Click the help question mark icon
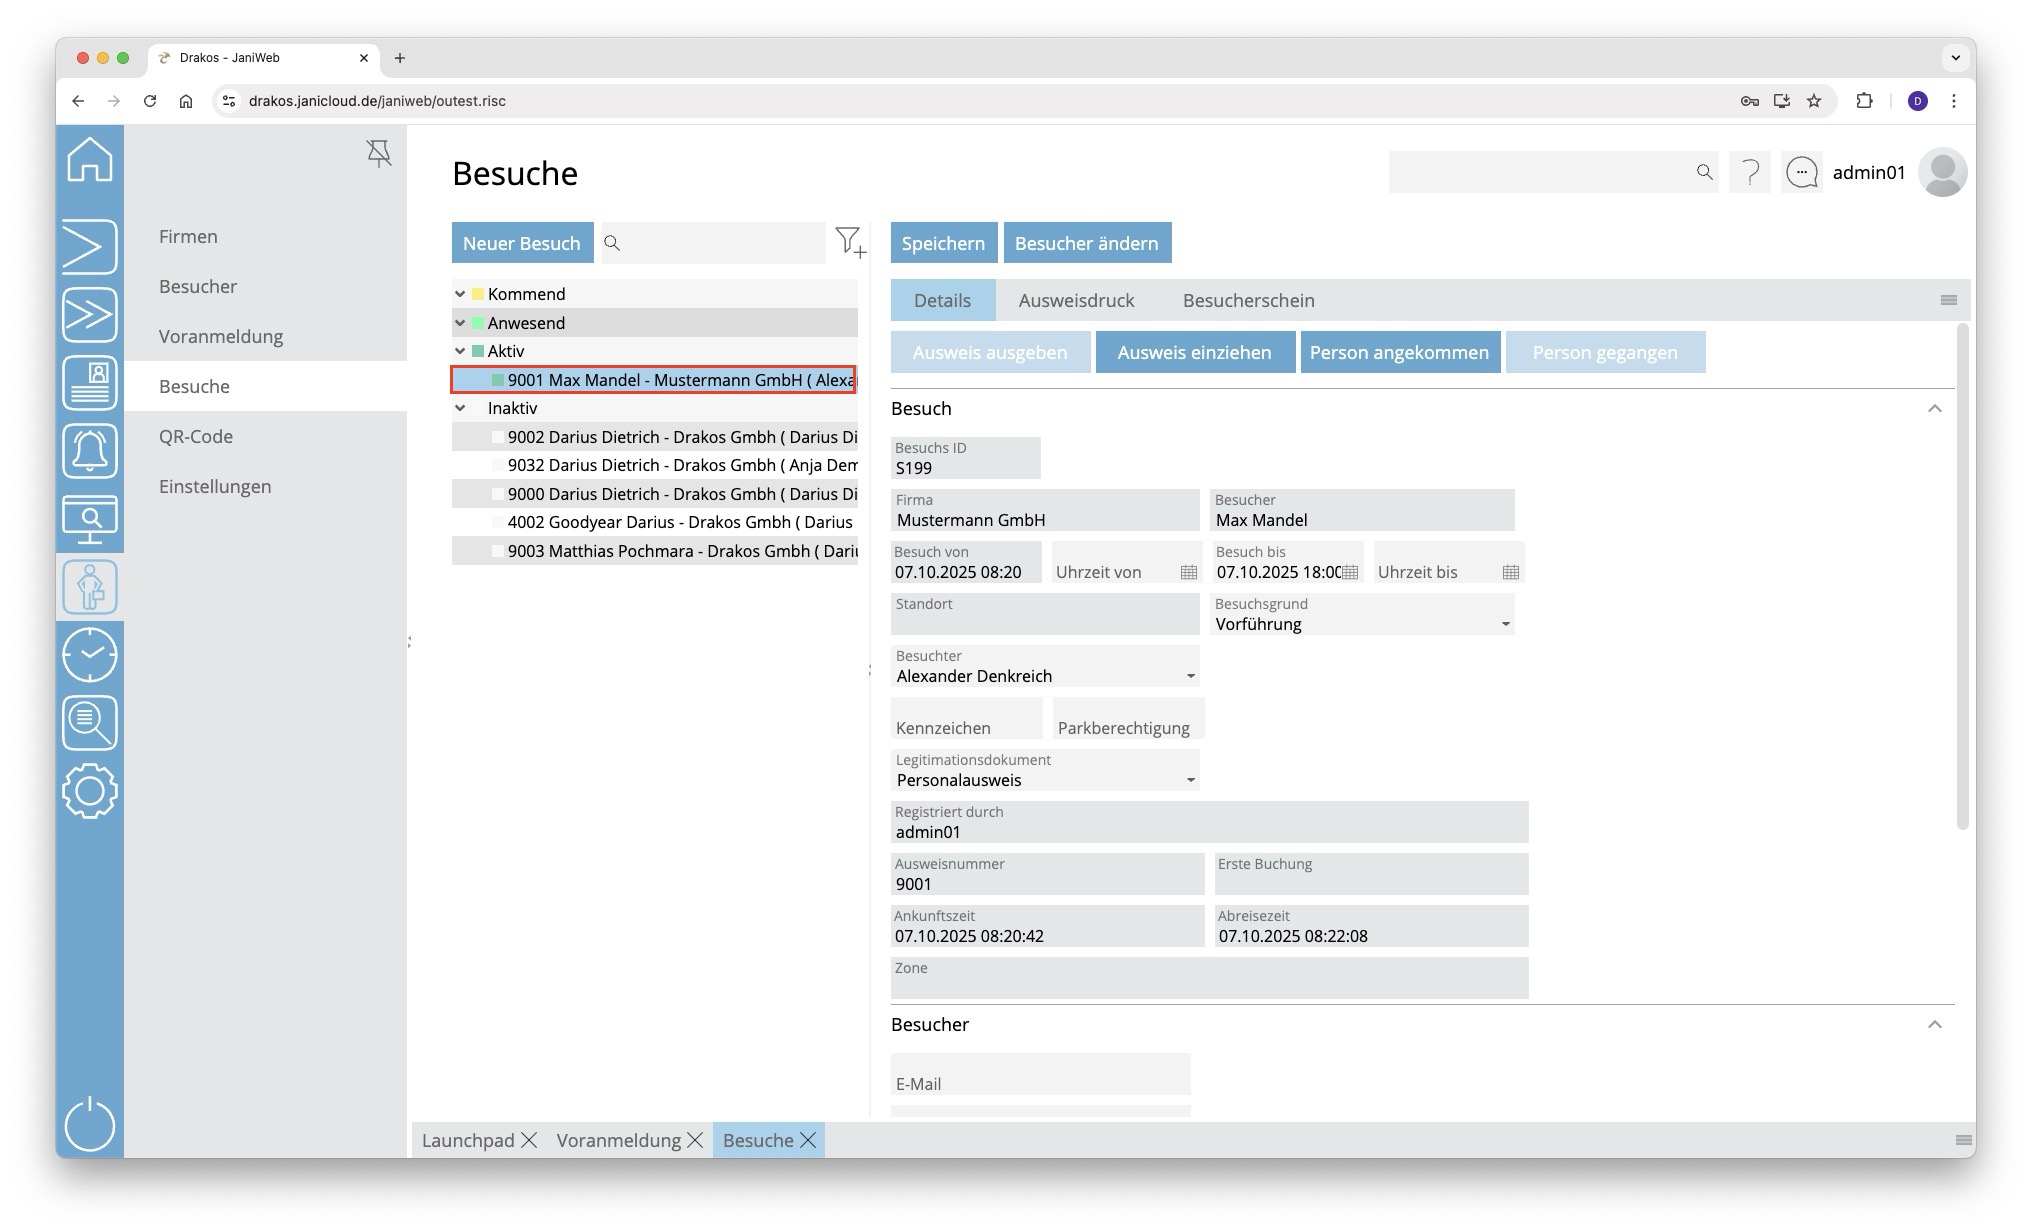Viewport: 2032px width, 1232px height. click(1750, 173)
